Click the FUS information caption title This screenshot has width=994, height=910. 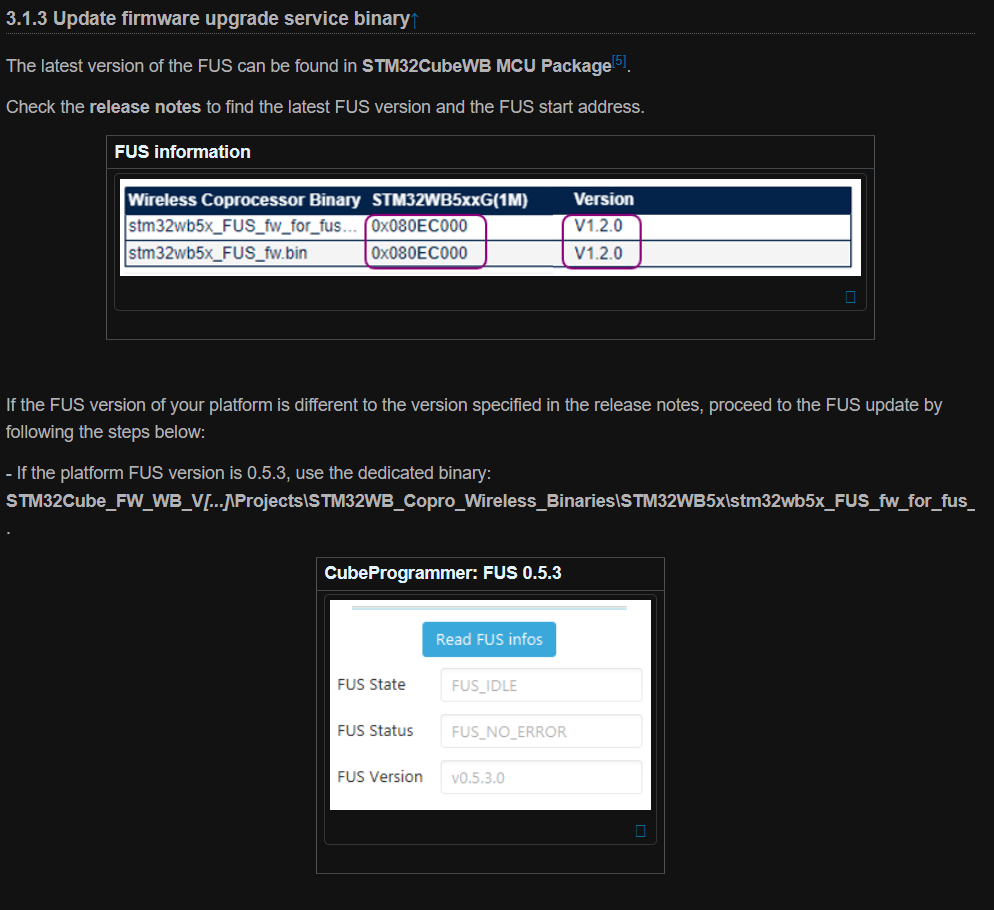pyautogui.click(x=183, y=152)
